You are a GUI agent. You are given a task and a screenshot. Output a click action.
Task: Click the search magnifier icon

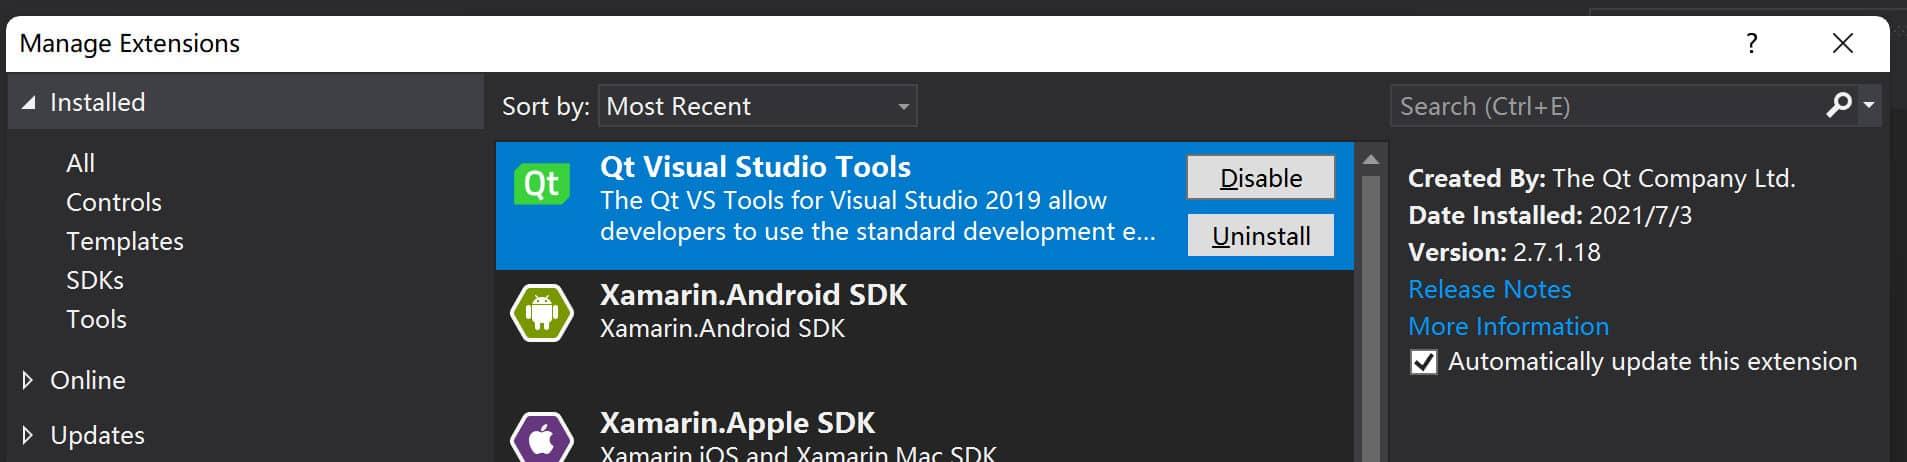[x=1838, y=105]
